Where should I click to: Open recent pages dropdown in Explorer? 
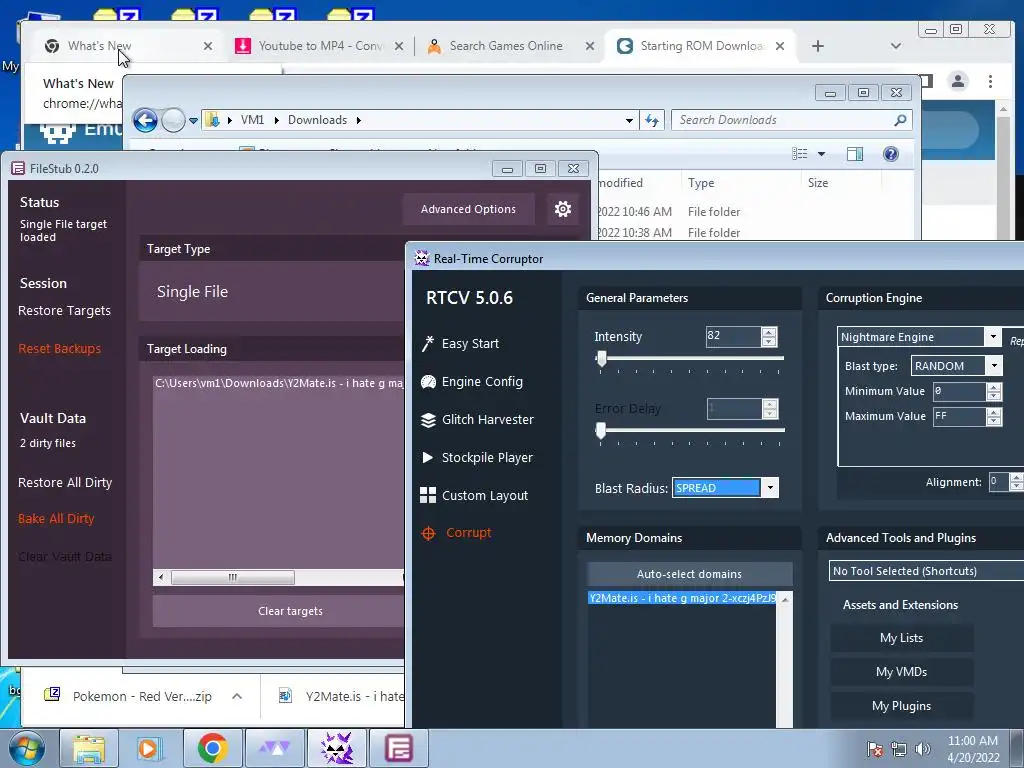193,121
